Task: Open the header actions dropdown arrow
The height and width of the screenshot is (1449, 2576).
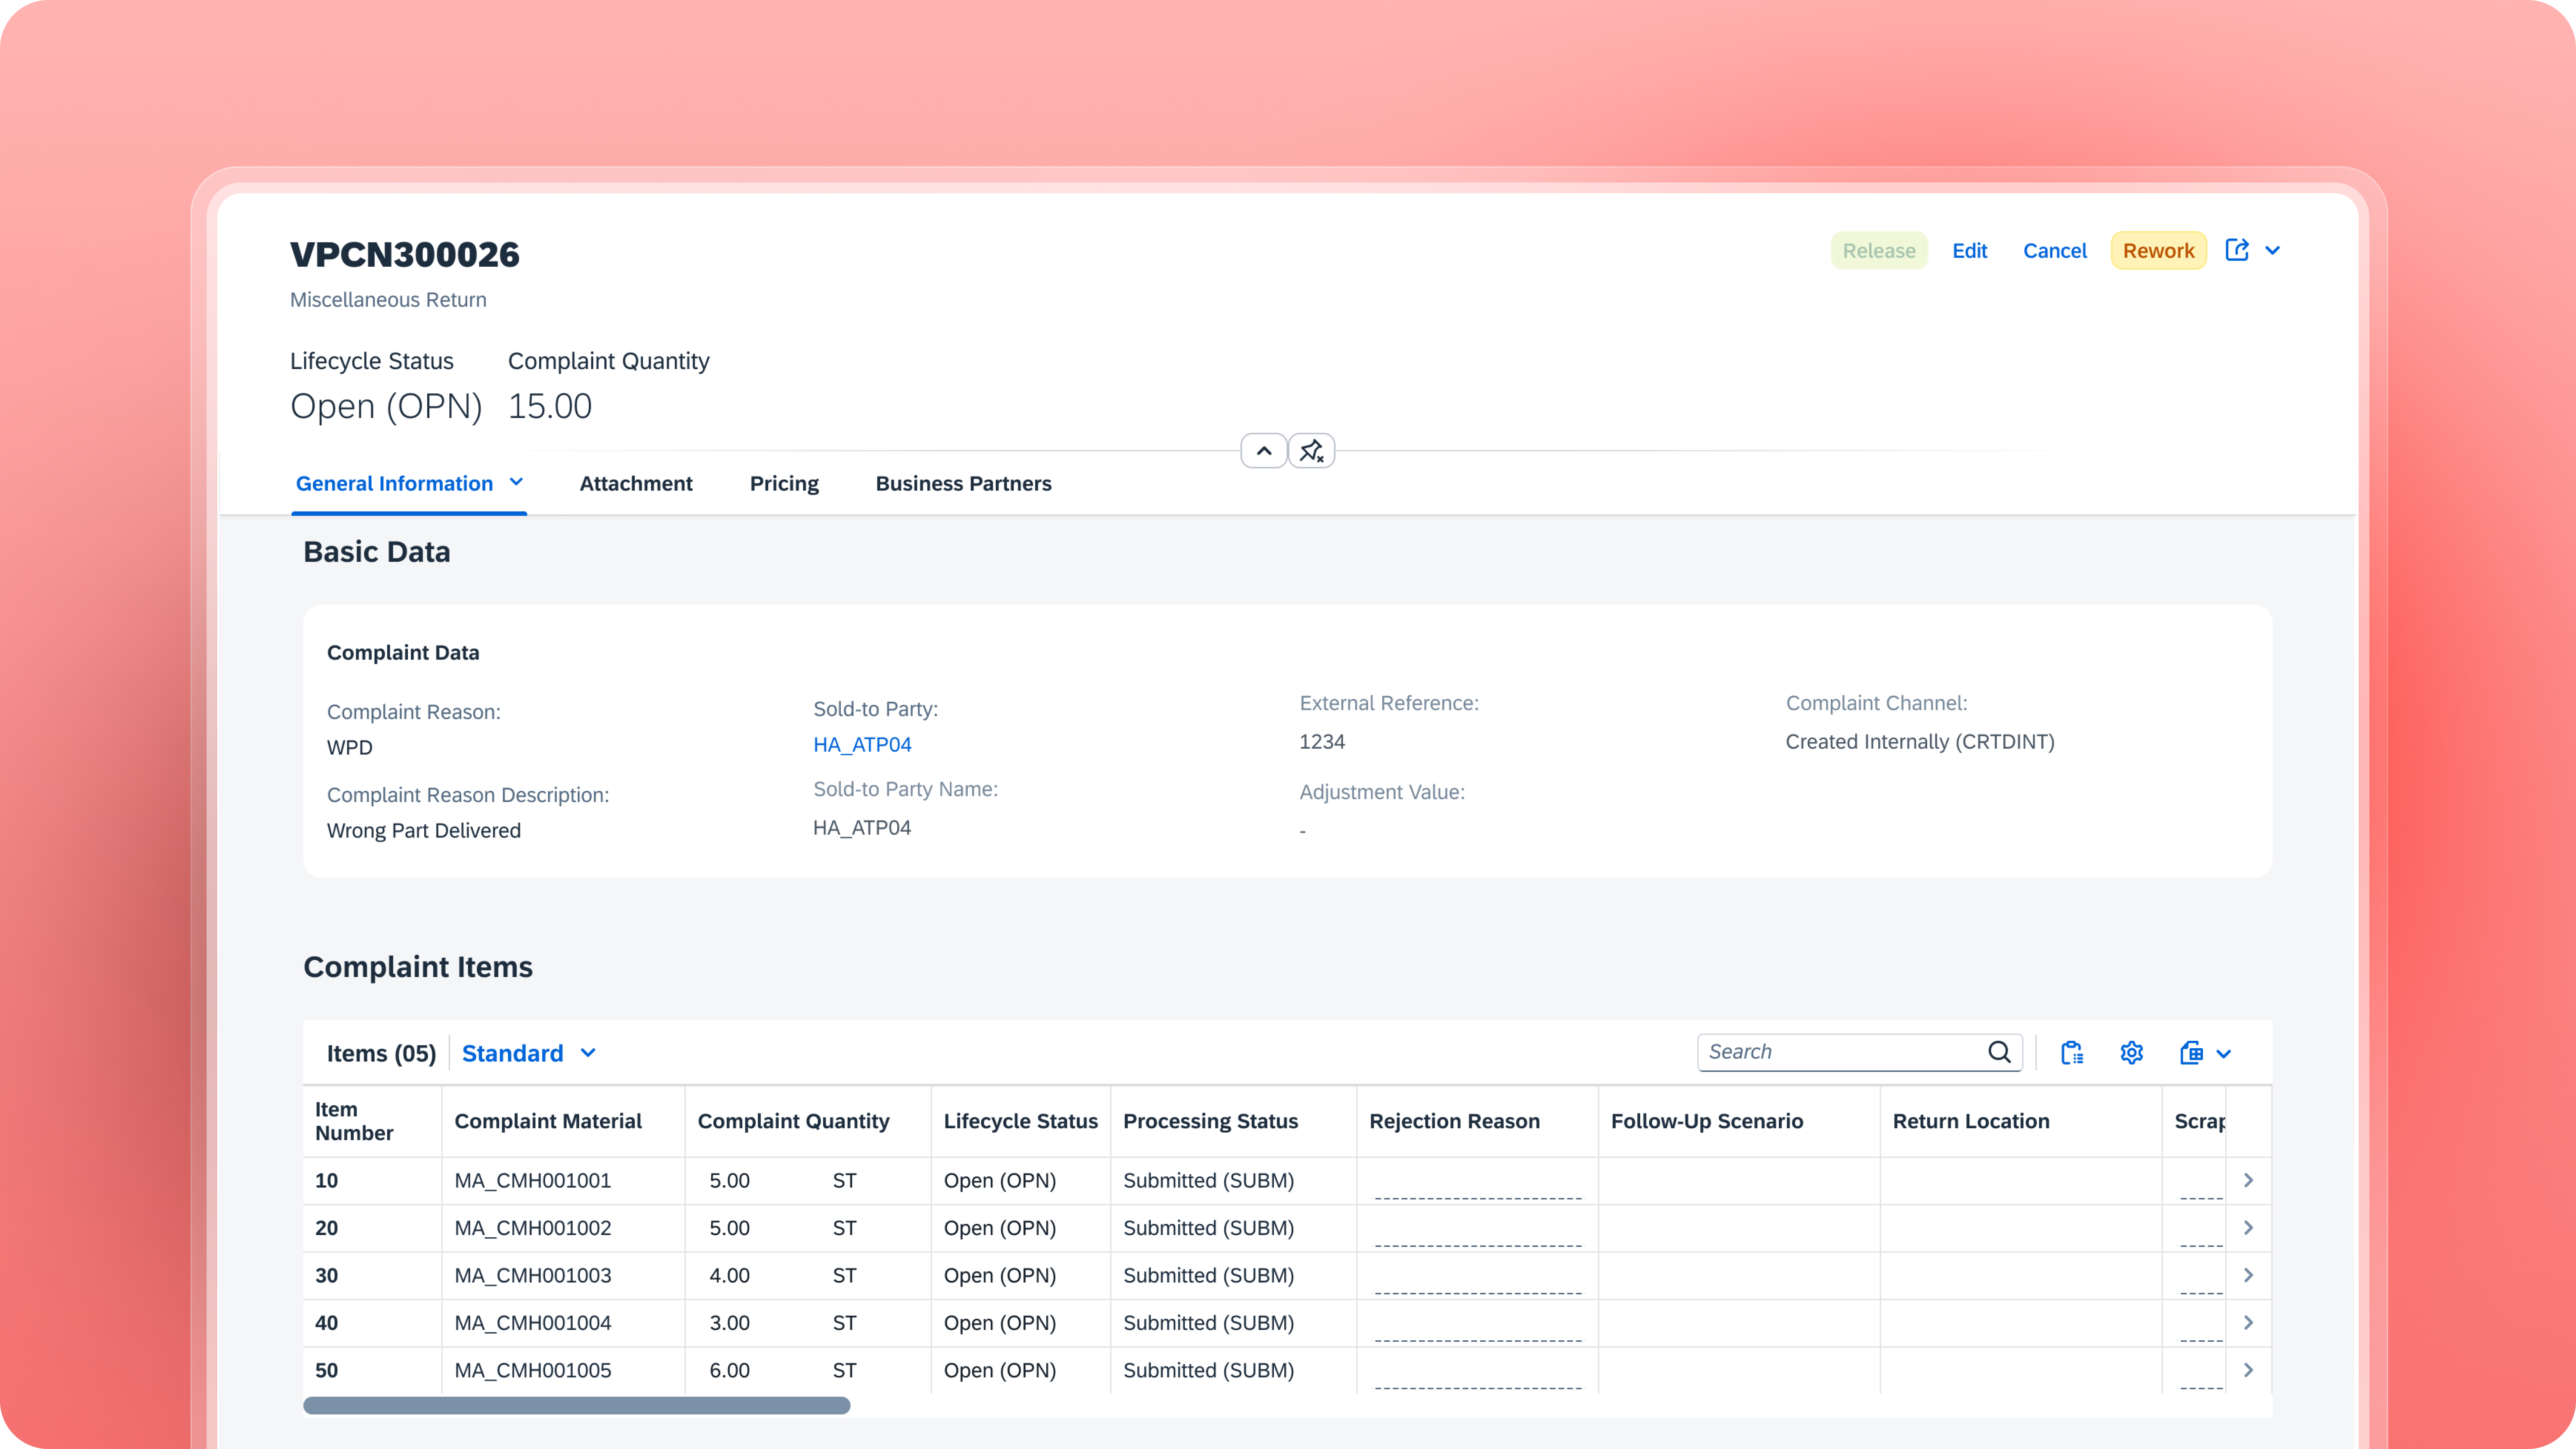Action: pyautogui.click(x=2273, y=251)
